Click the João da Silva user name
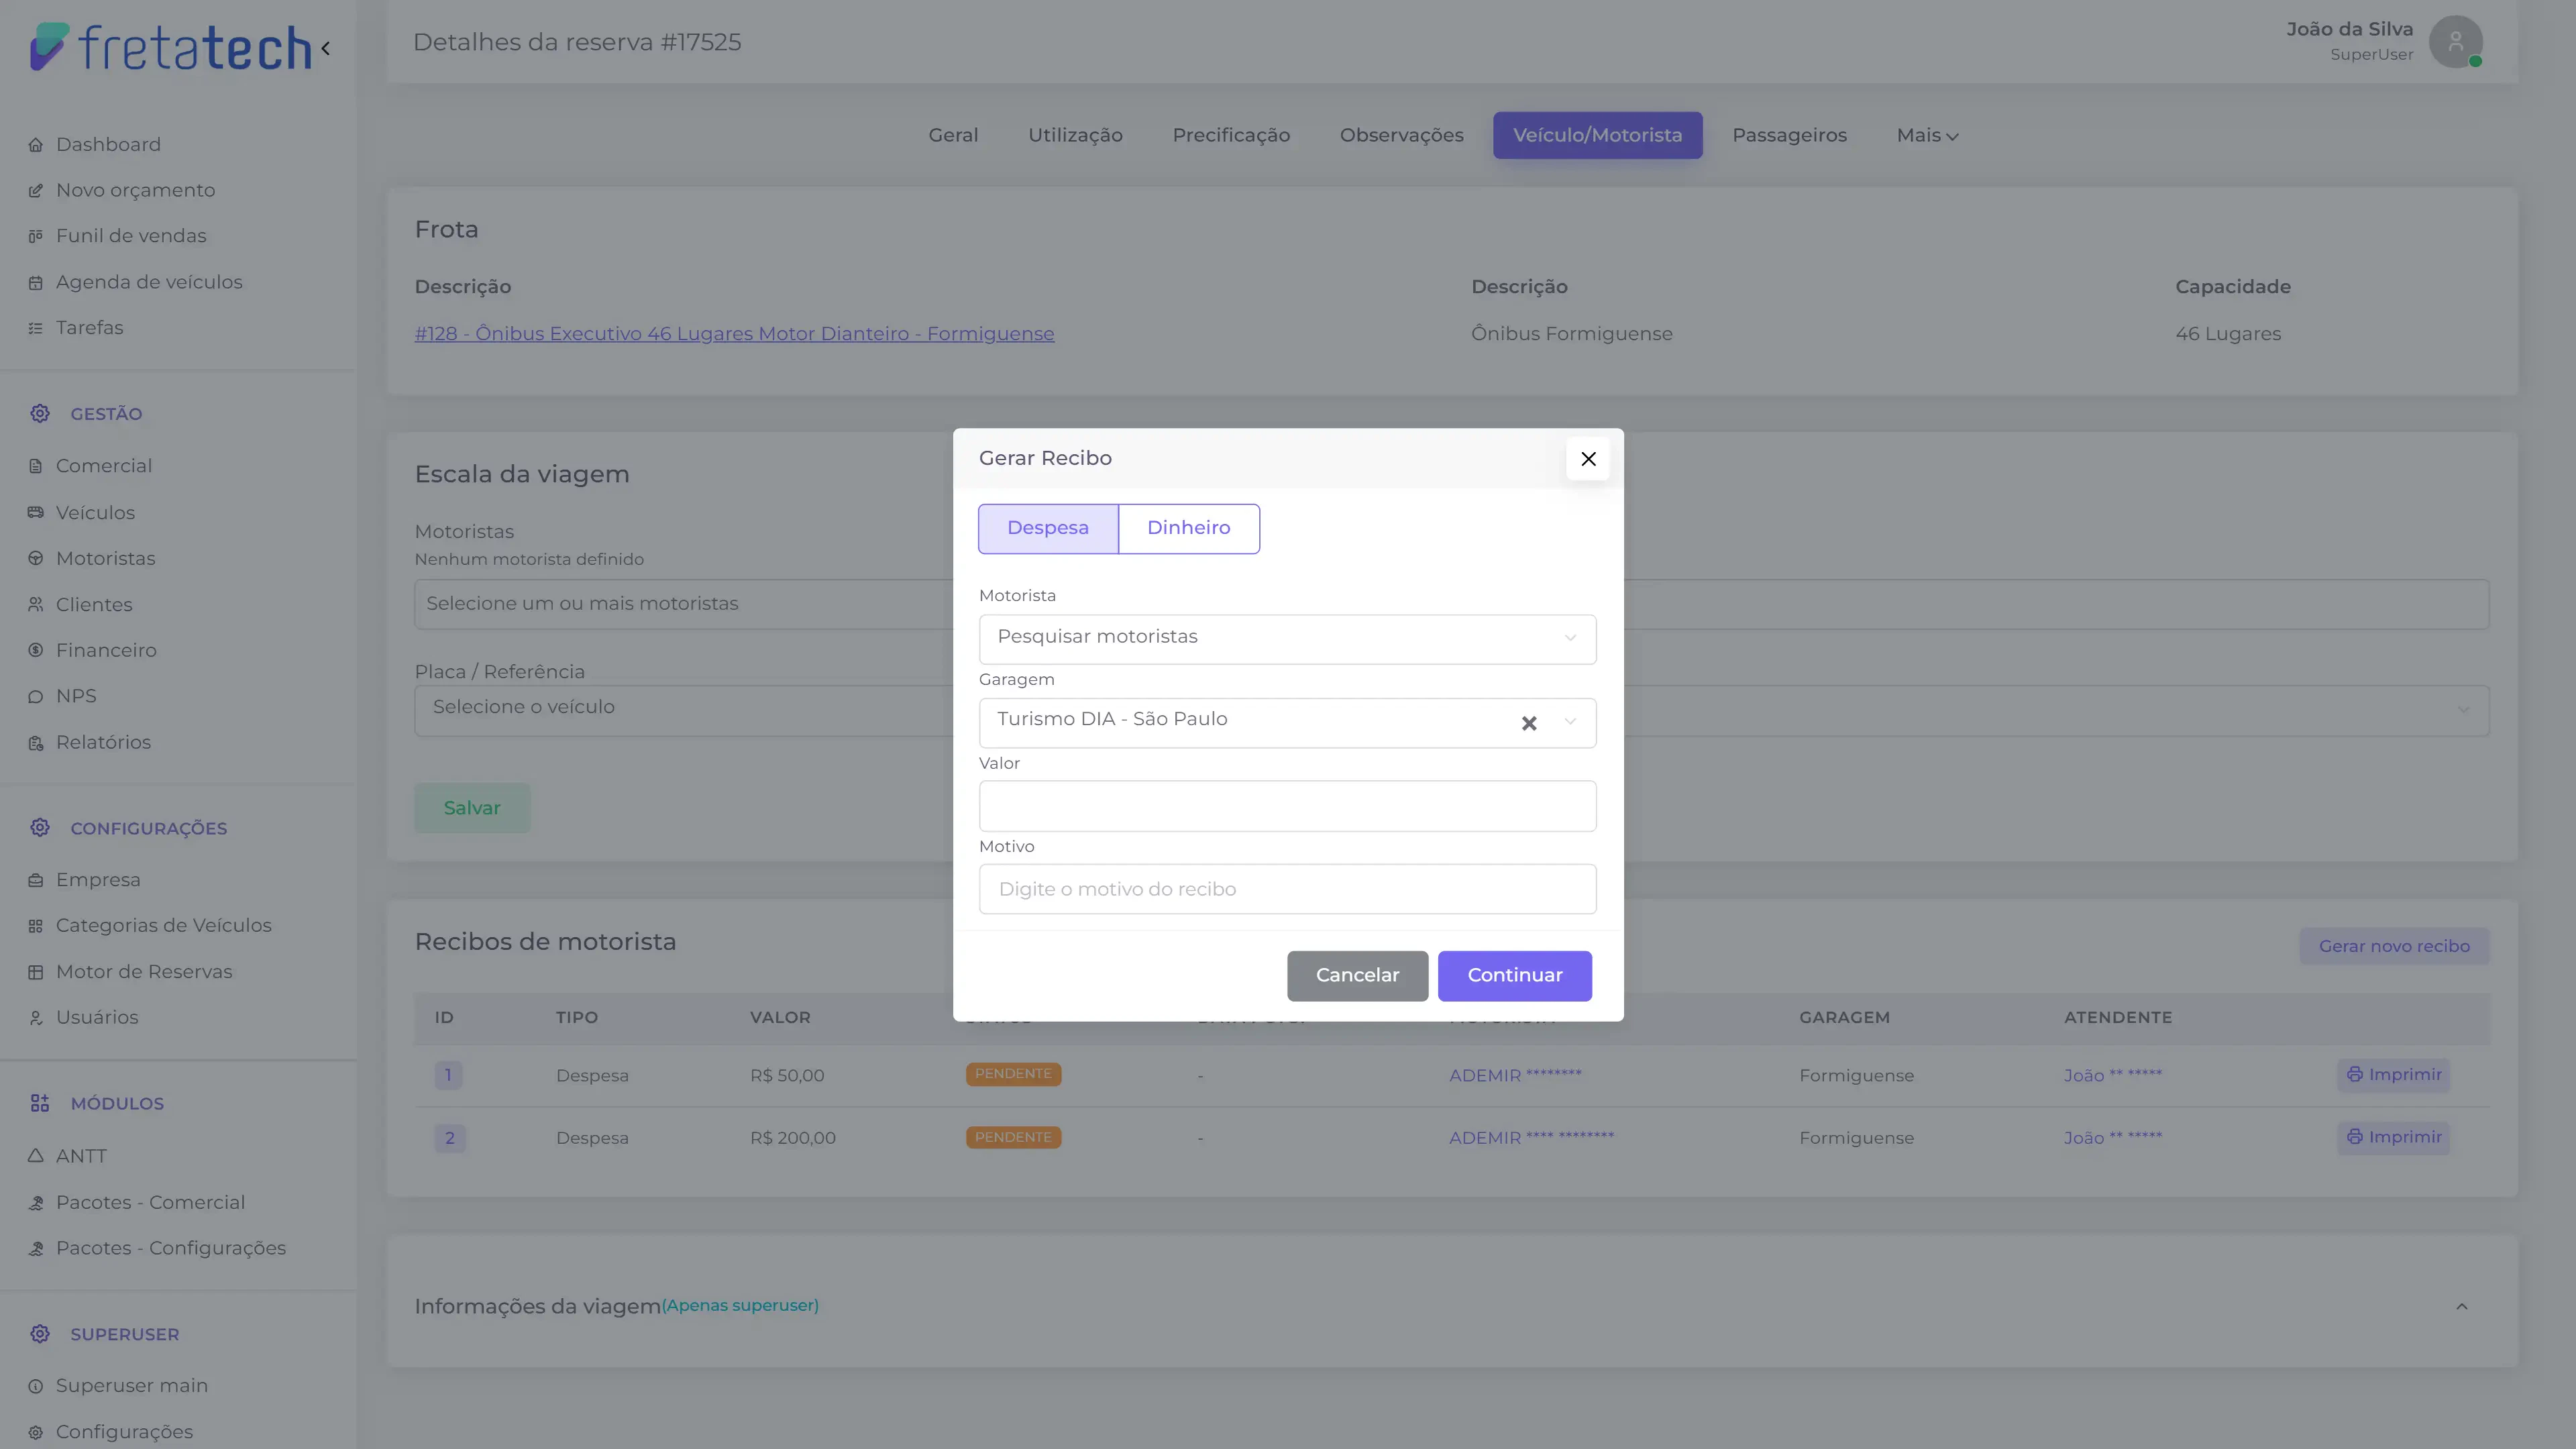The width and height of the screenshot is (2576, 1449). (x=2349, y=30)
